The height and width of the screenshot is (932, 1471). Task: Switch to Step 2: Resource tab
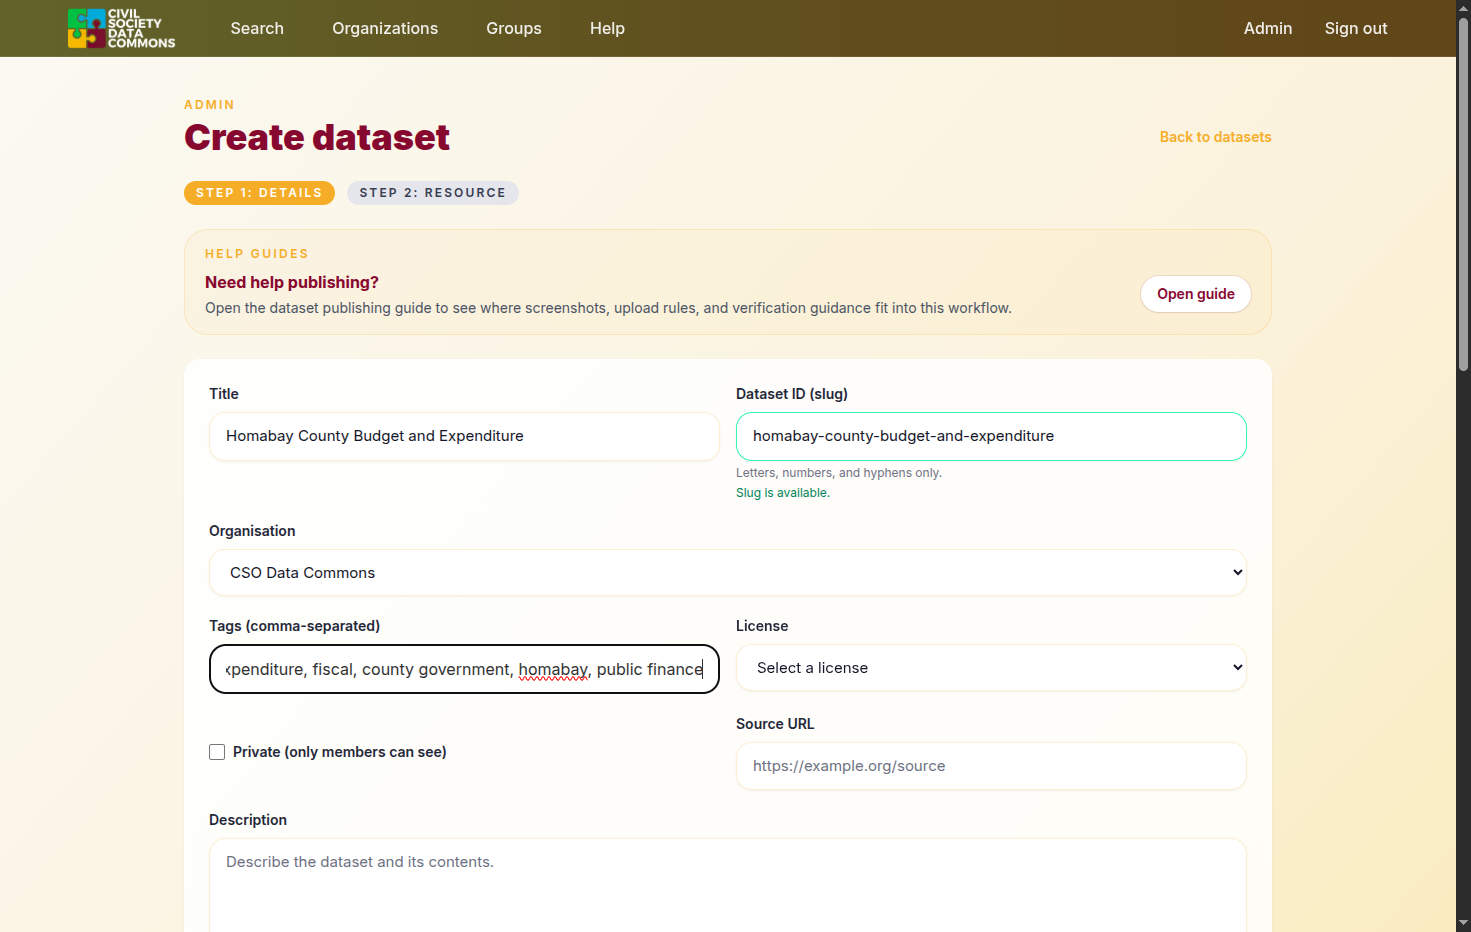click(x=433, y=193)
